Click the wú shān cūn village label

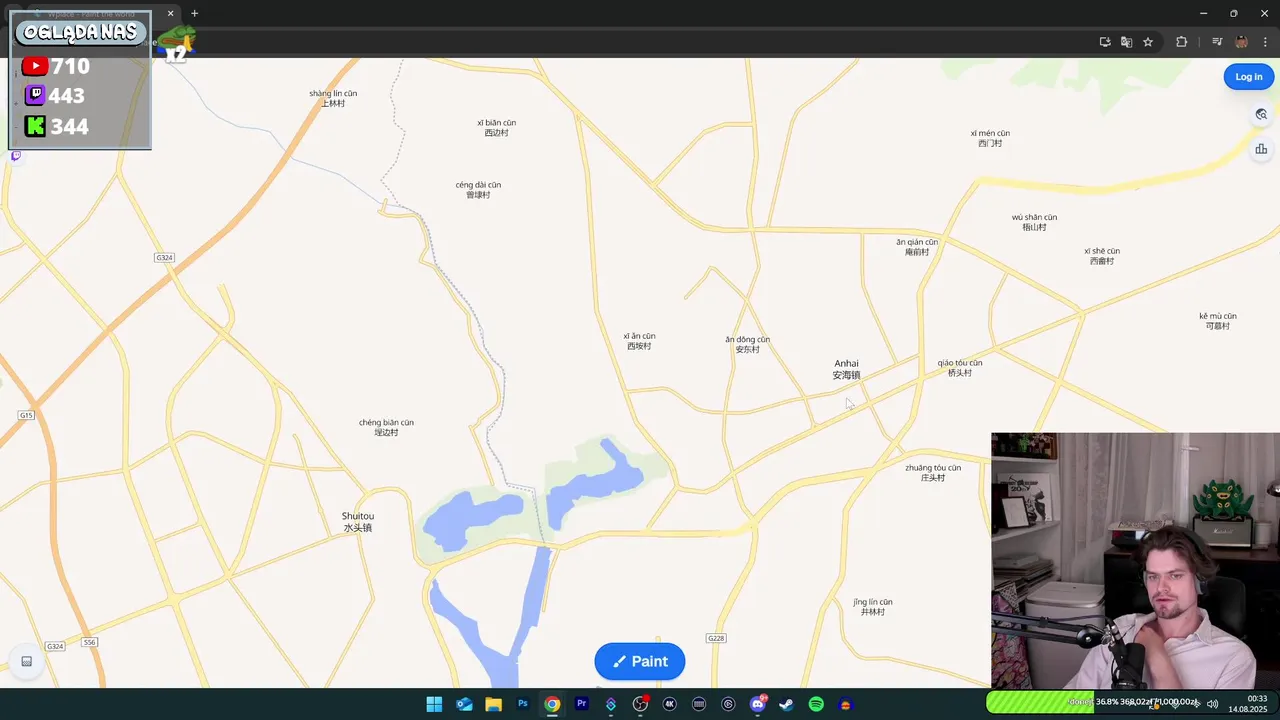point(1034,222)
